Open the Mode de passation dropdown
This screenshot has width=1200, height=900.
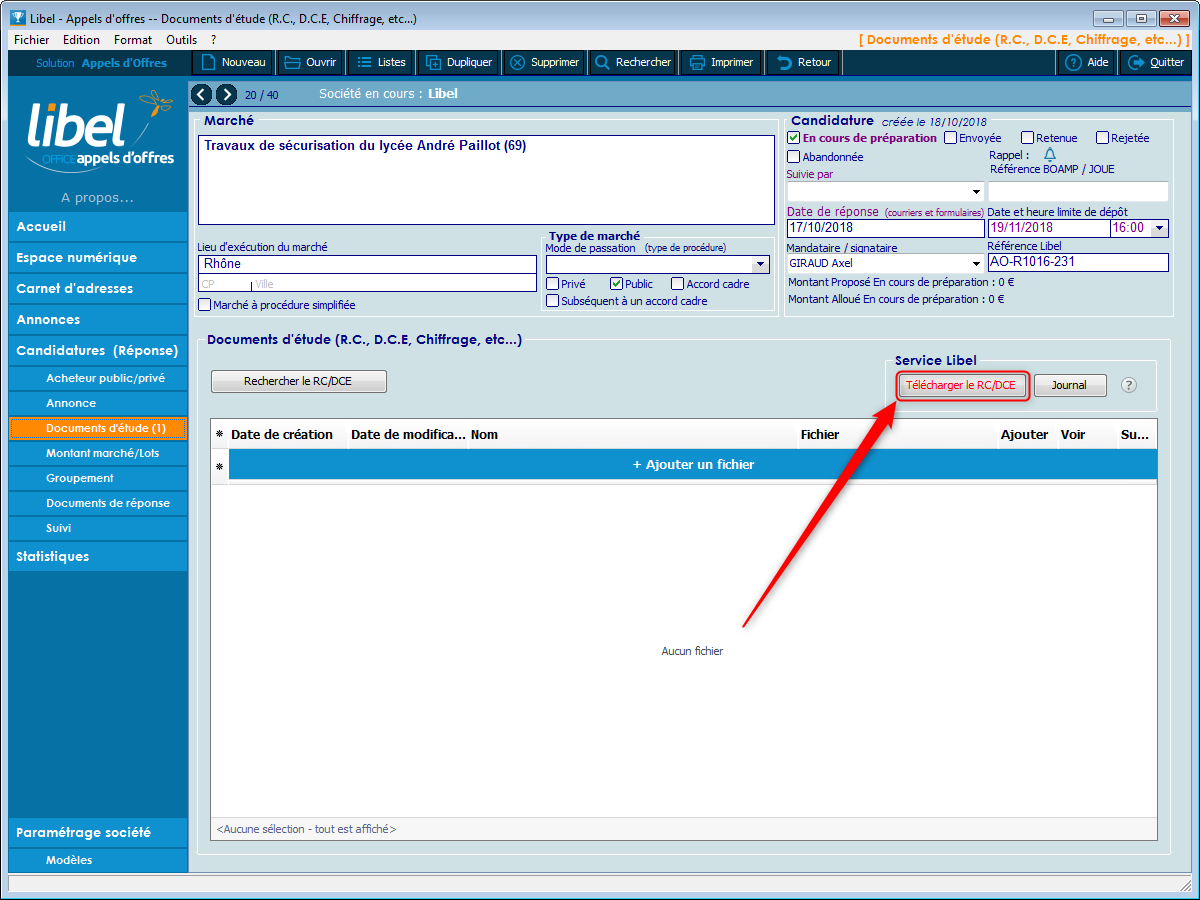point(761,265)
